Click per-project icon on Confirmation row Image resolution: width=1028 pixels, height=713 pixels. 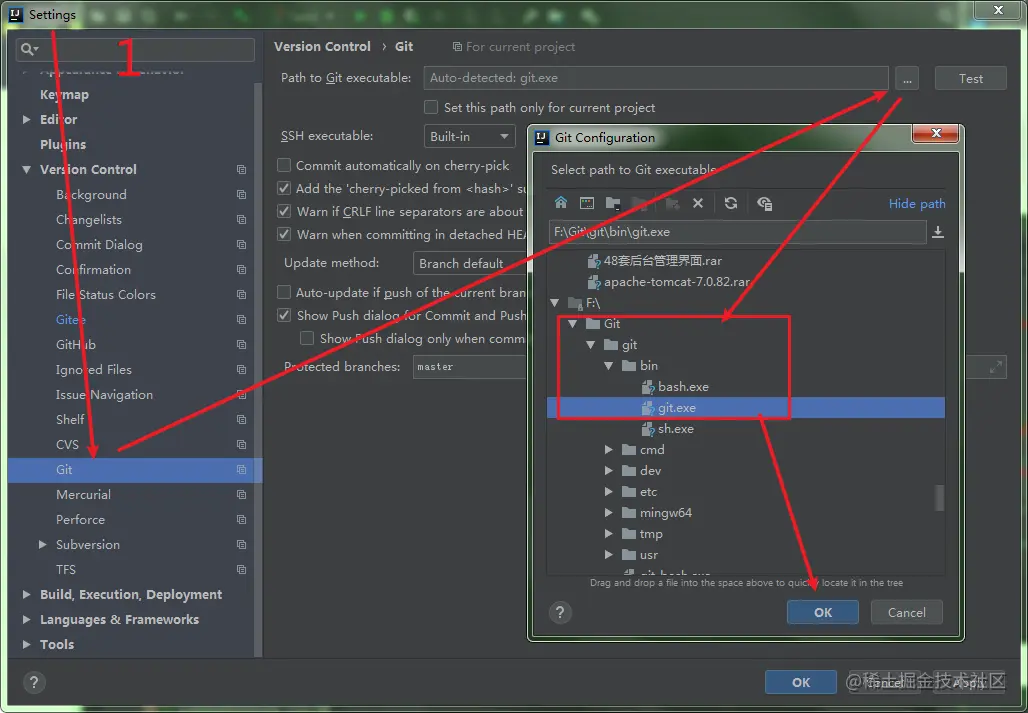pos(241,269)
